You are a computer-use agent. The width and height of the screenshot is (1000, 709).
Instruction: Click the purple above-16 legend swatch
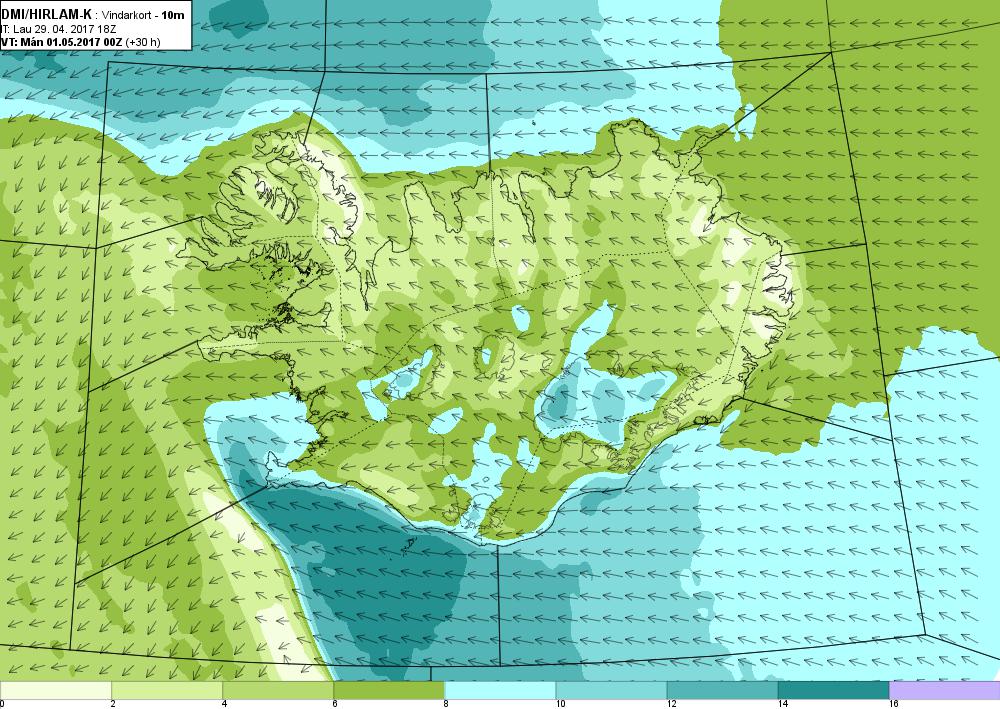945,690
